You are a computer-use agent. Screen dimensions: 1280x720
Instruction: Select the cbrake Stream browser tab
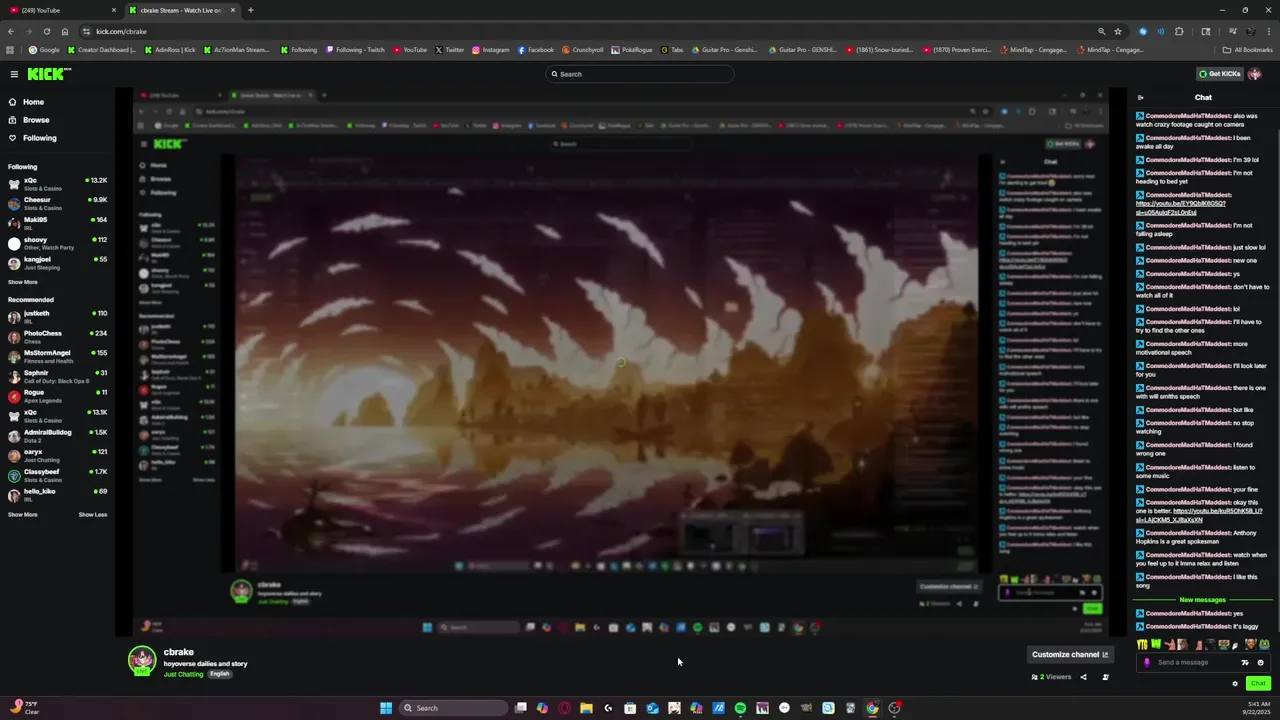[183, 10]
